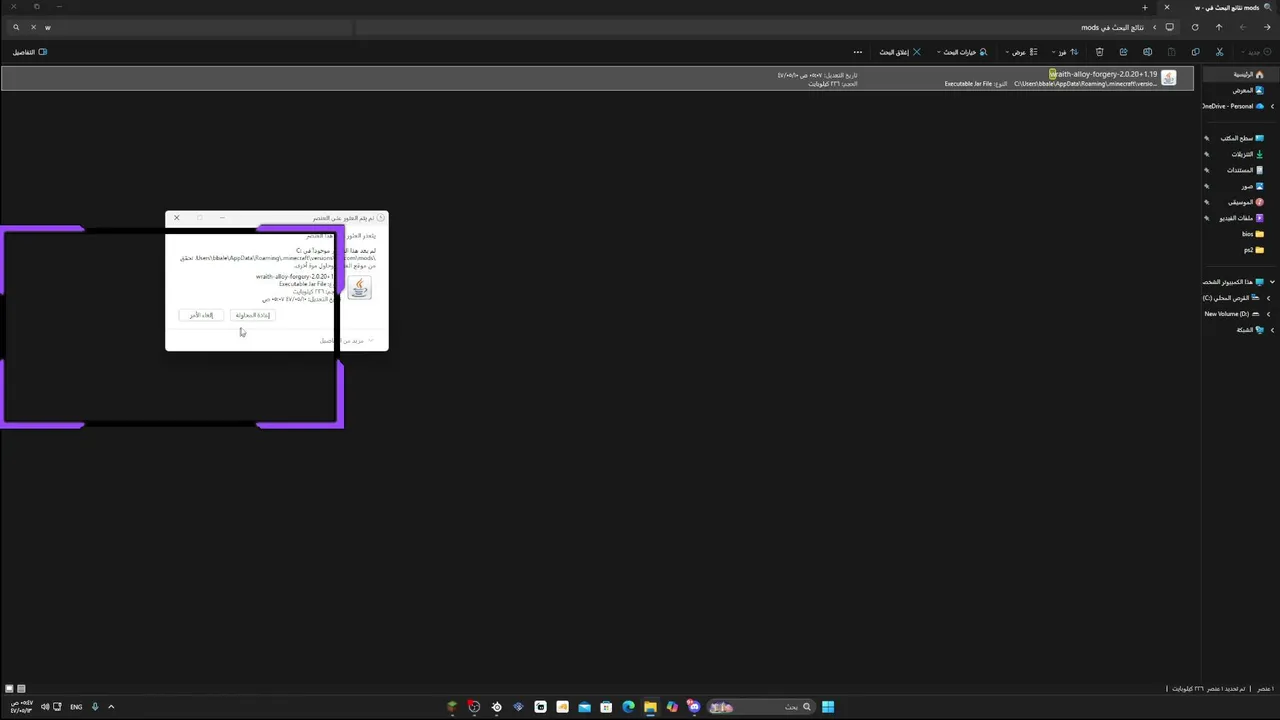Click the Up arrow navigation icon
The image size is (1280, 720).
click(x=1218, y=27)
